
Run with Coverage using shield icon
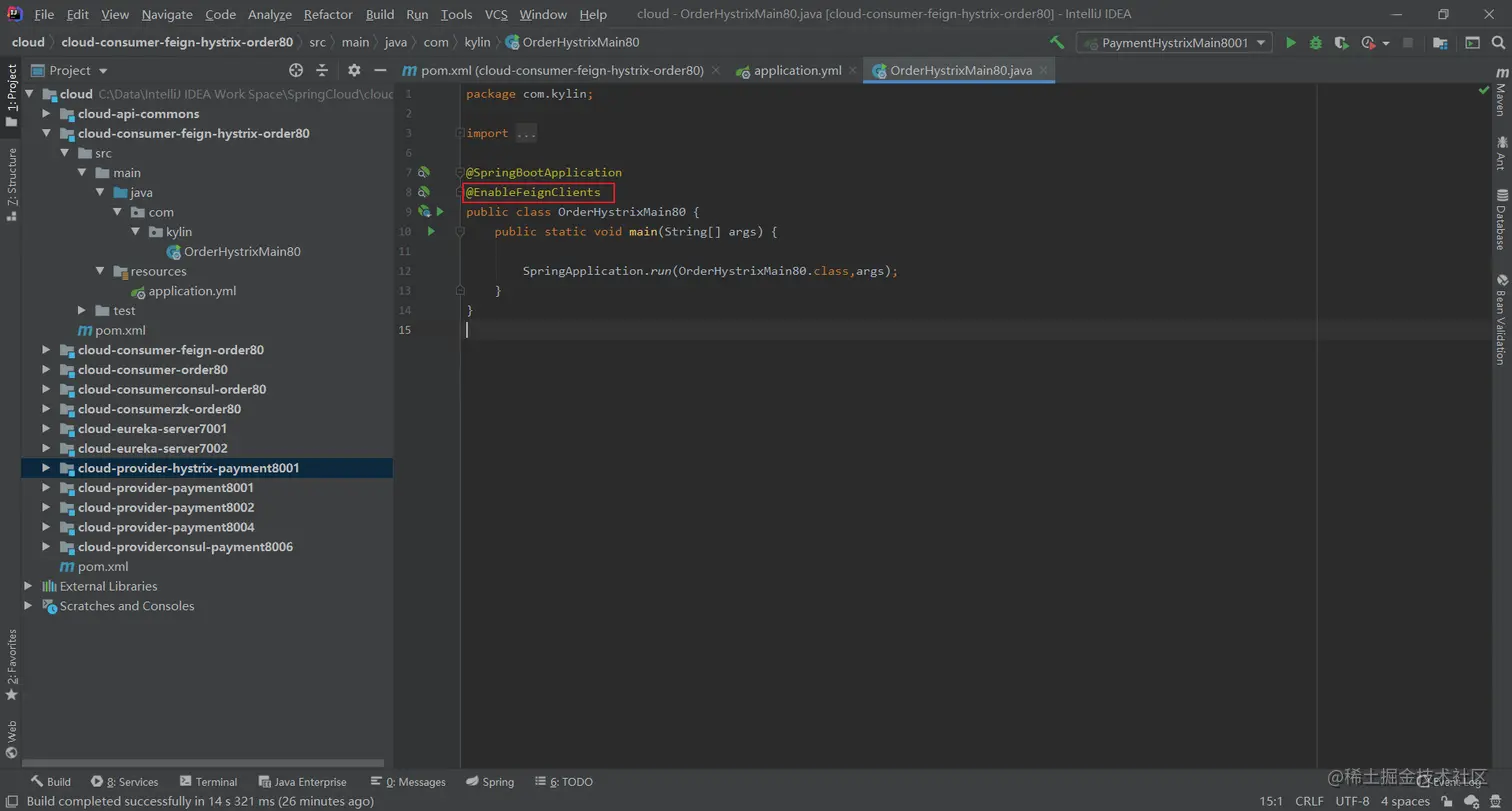click(1341, 43)
